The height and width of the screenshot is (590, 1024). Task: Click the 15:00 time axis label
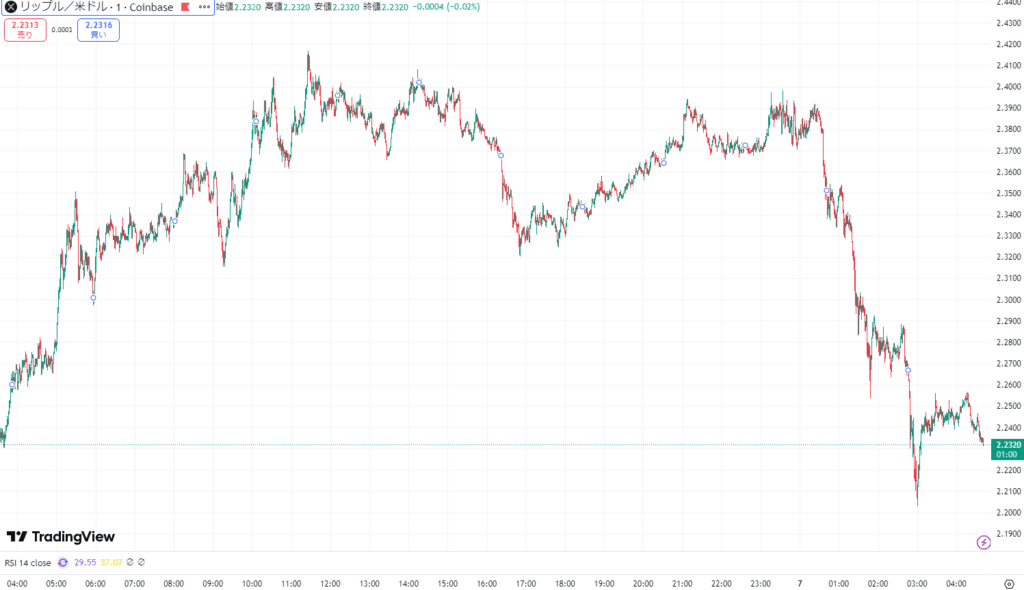[447, 583]
